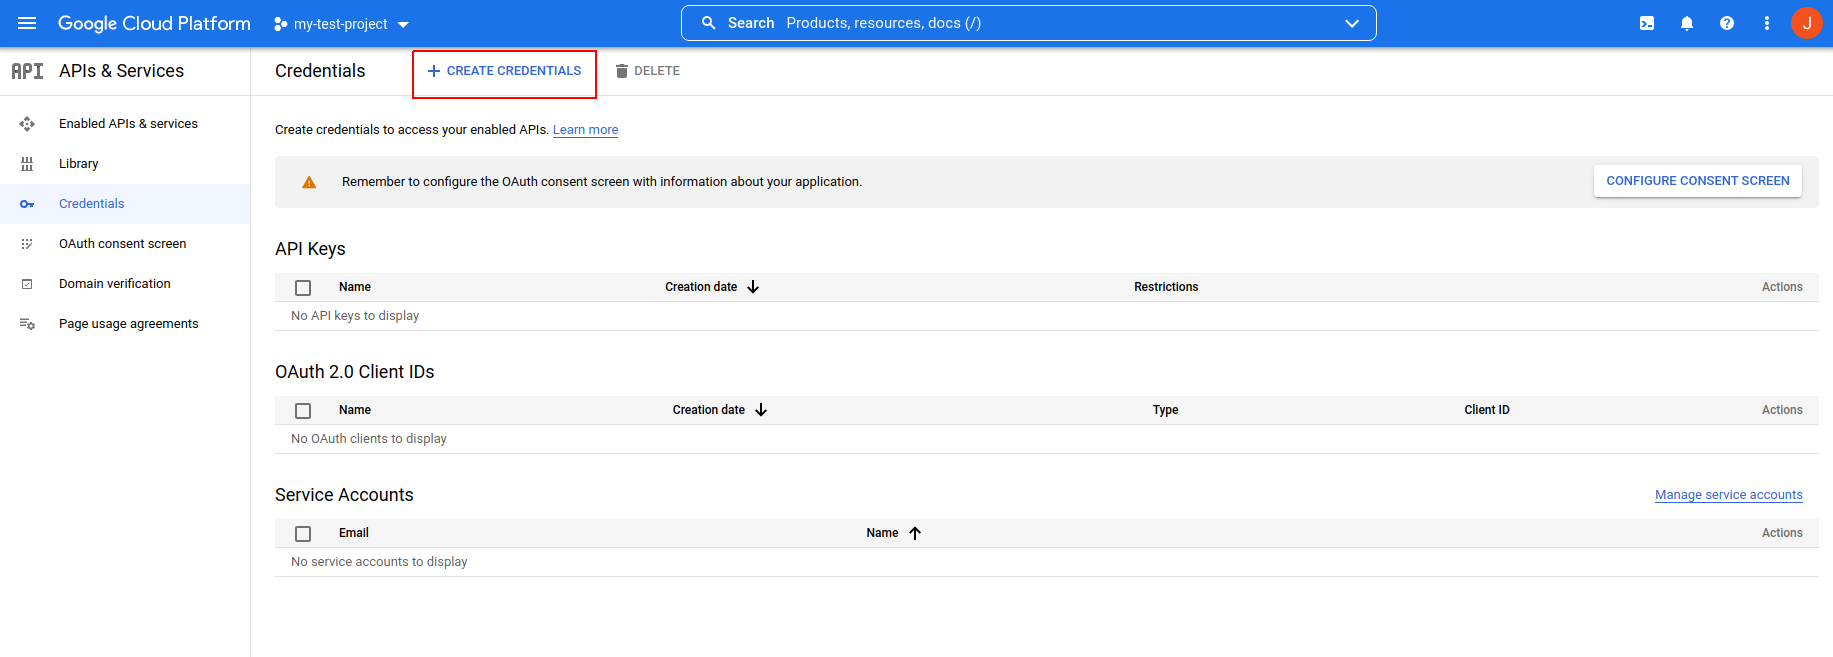Open the my-test-project project selector
This screenshot has width=1833, height=657.
(x=341, y=24)
